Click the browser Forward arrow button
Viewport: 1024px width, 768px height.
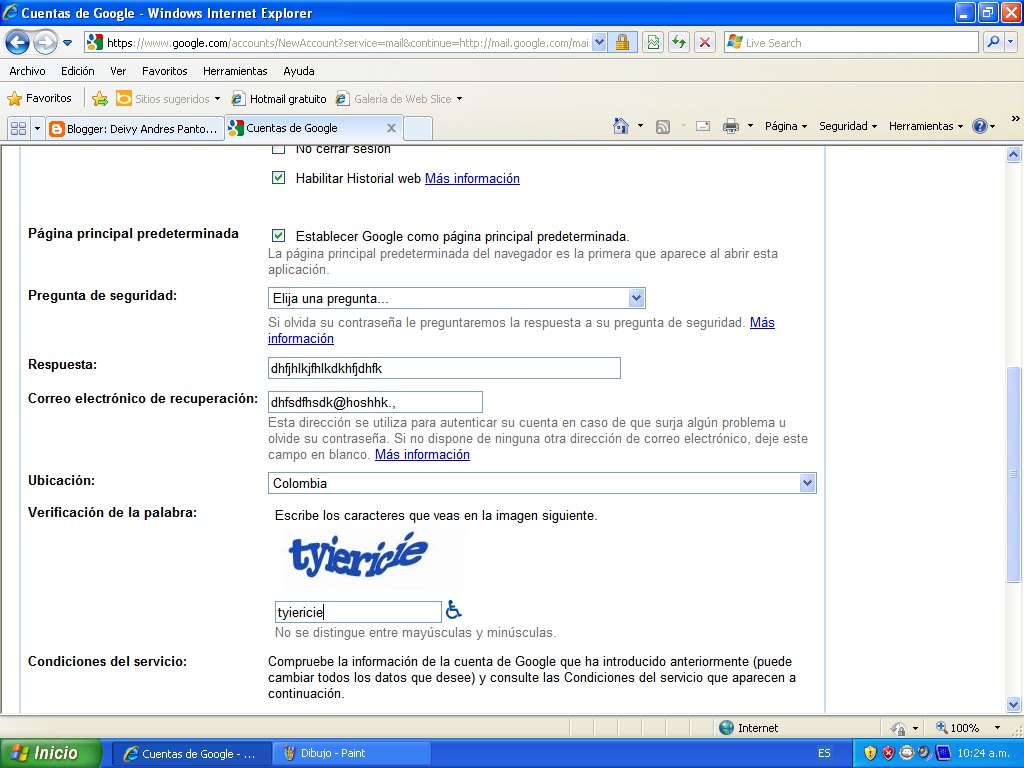click(x=45, y=43)
